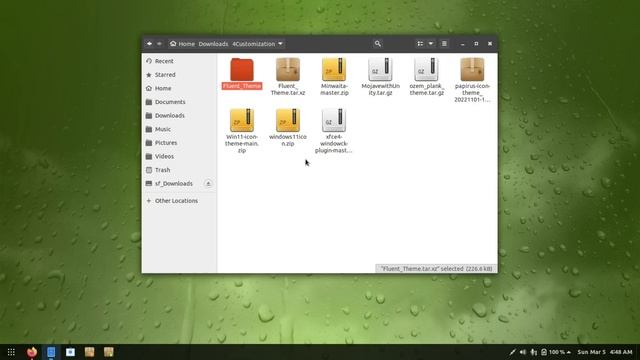Click the Minwaita-master.zip filename text
The width and height of the screenshot is (640, 360).
point(334,89)
